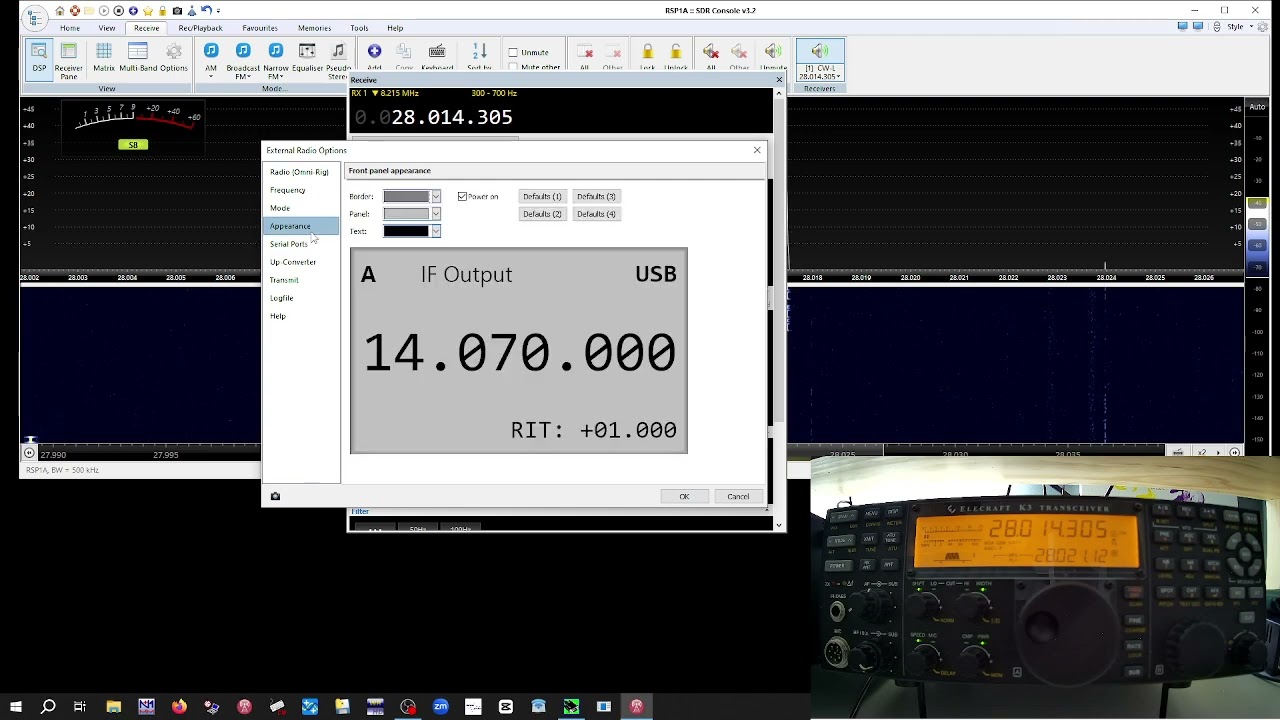Viewport: 1280px width, 720px height.
Task: Click the S8 signal meter indicator
Action: click(133, 145)
